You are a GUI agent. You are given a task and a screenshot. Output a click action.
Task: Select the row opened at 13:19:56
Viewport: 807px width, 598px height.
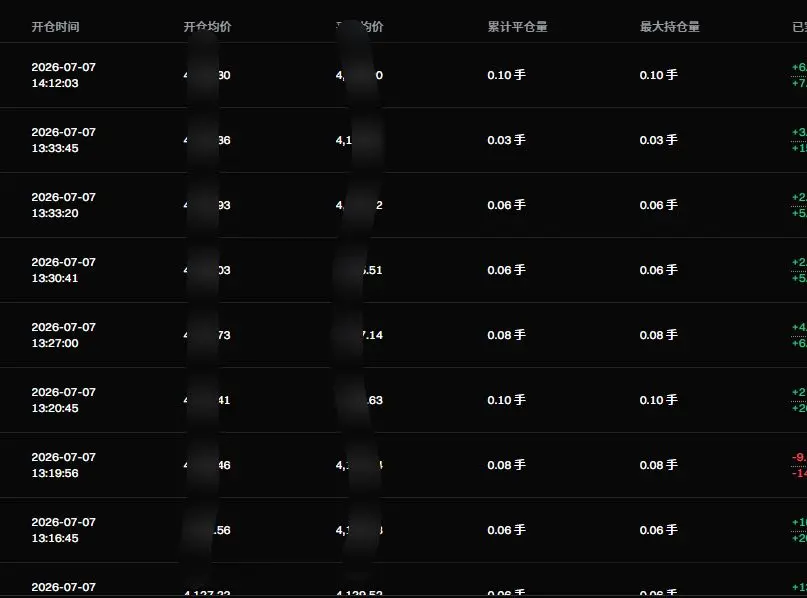click(x=404, y=465)
